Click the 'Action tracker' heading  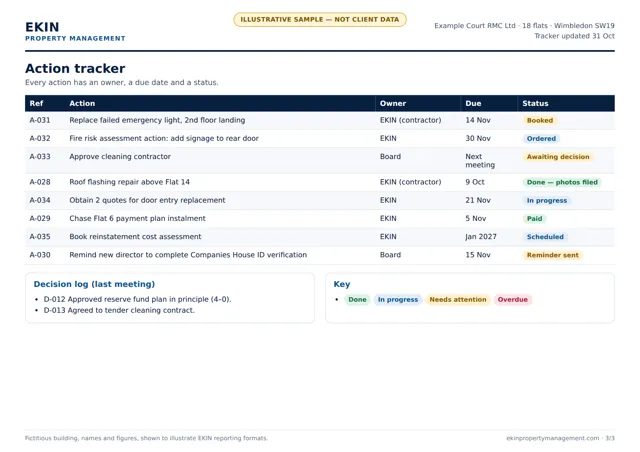[75, 68]
